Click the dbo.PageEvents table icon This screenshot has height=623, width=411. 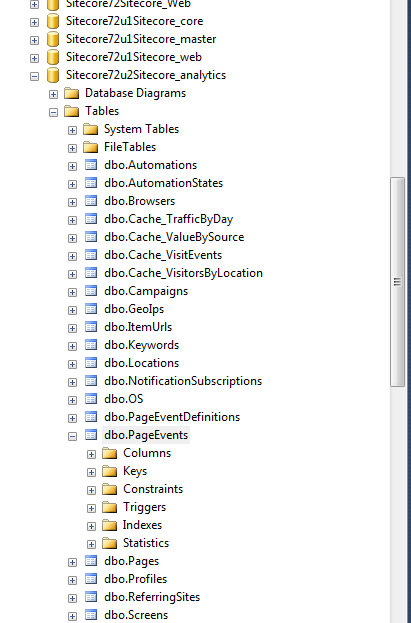(91, 435)
